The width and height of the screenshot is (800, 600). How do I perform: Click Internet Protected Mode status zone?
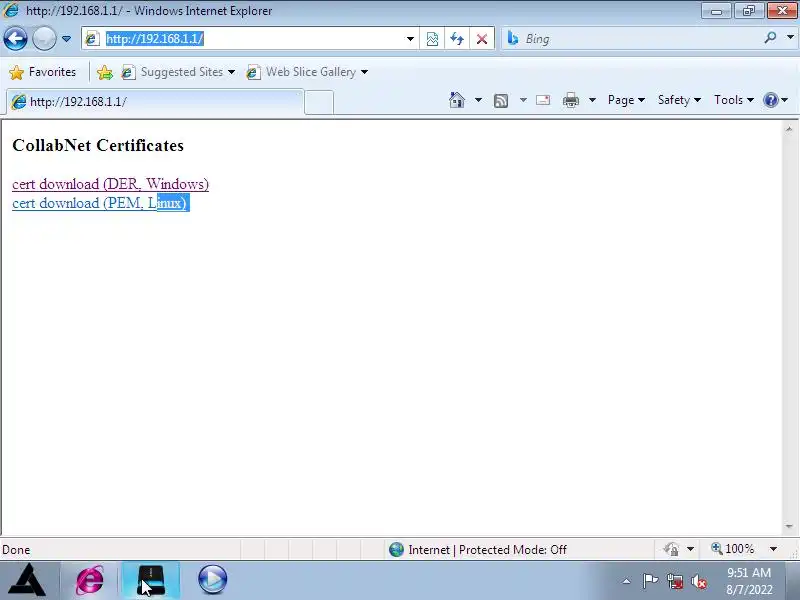tap(478, 549)
